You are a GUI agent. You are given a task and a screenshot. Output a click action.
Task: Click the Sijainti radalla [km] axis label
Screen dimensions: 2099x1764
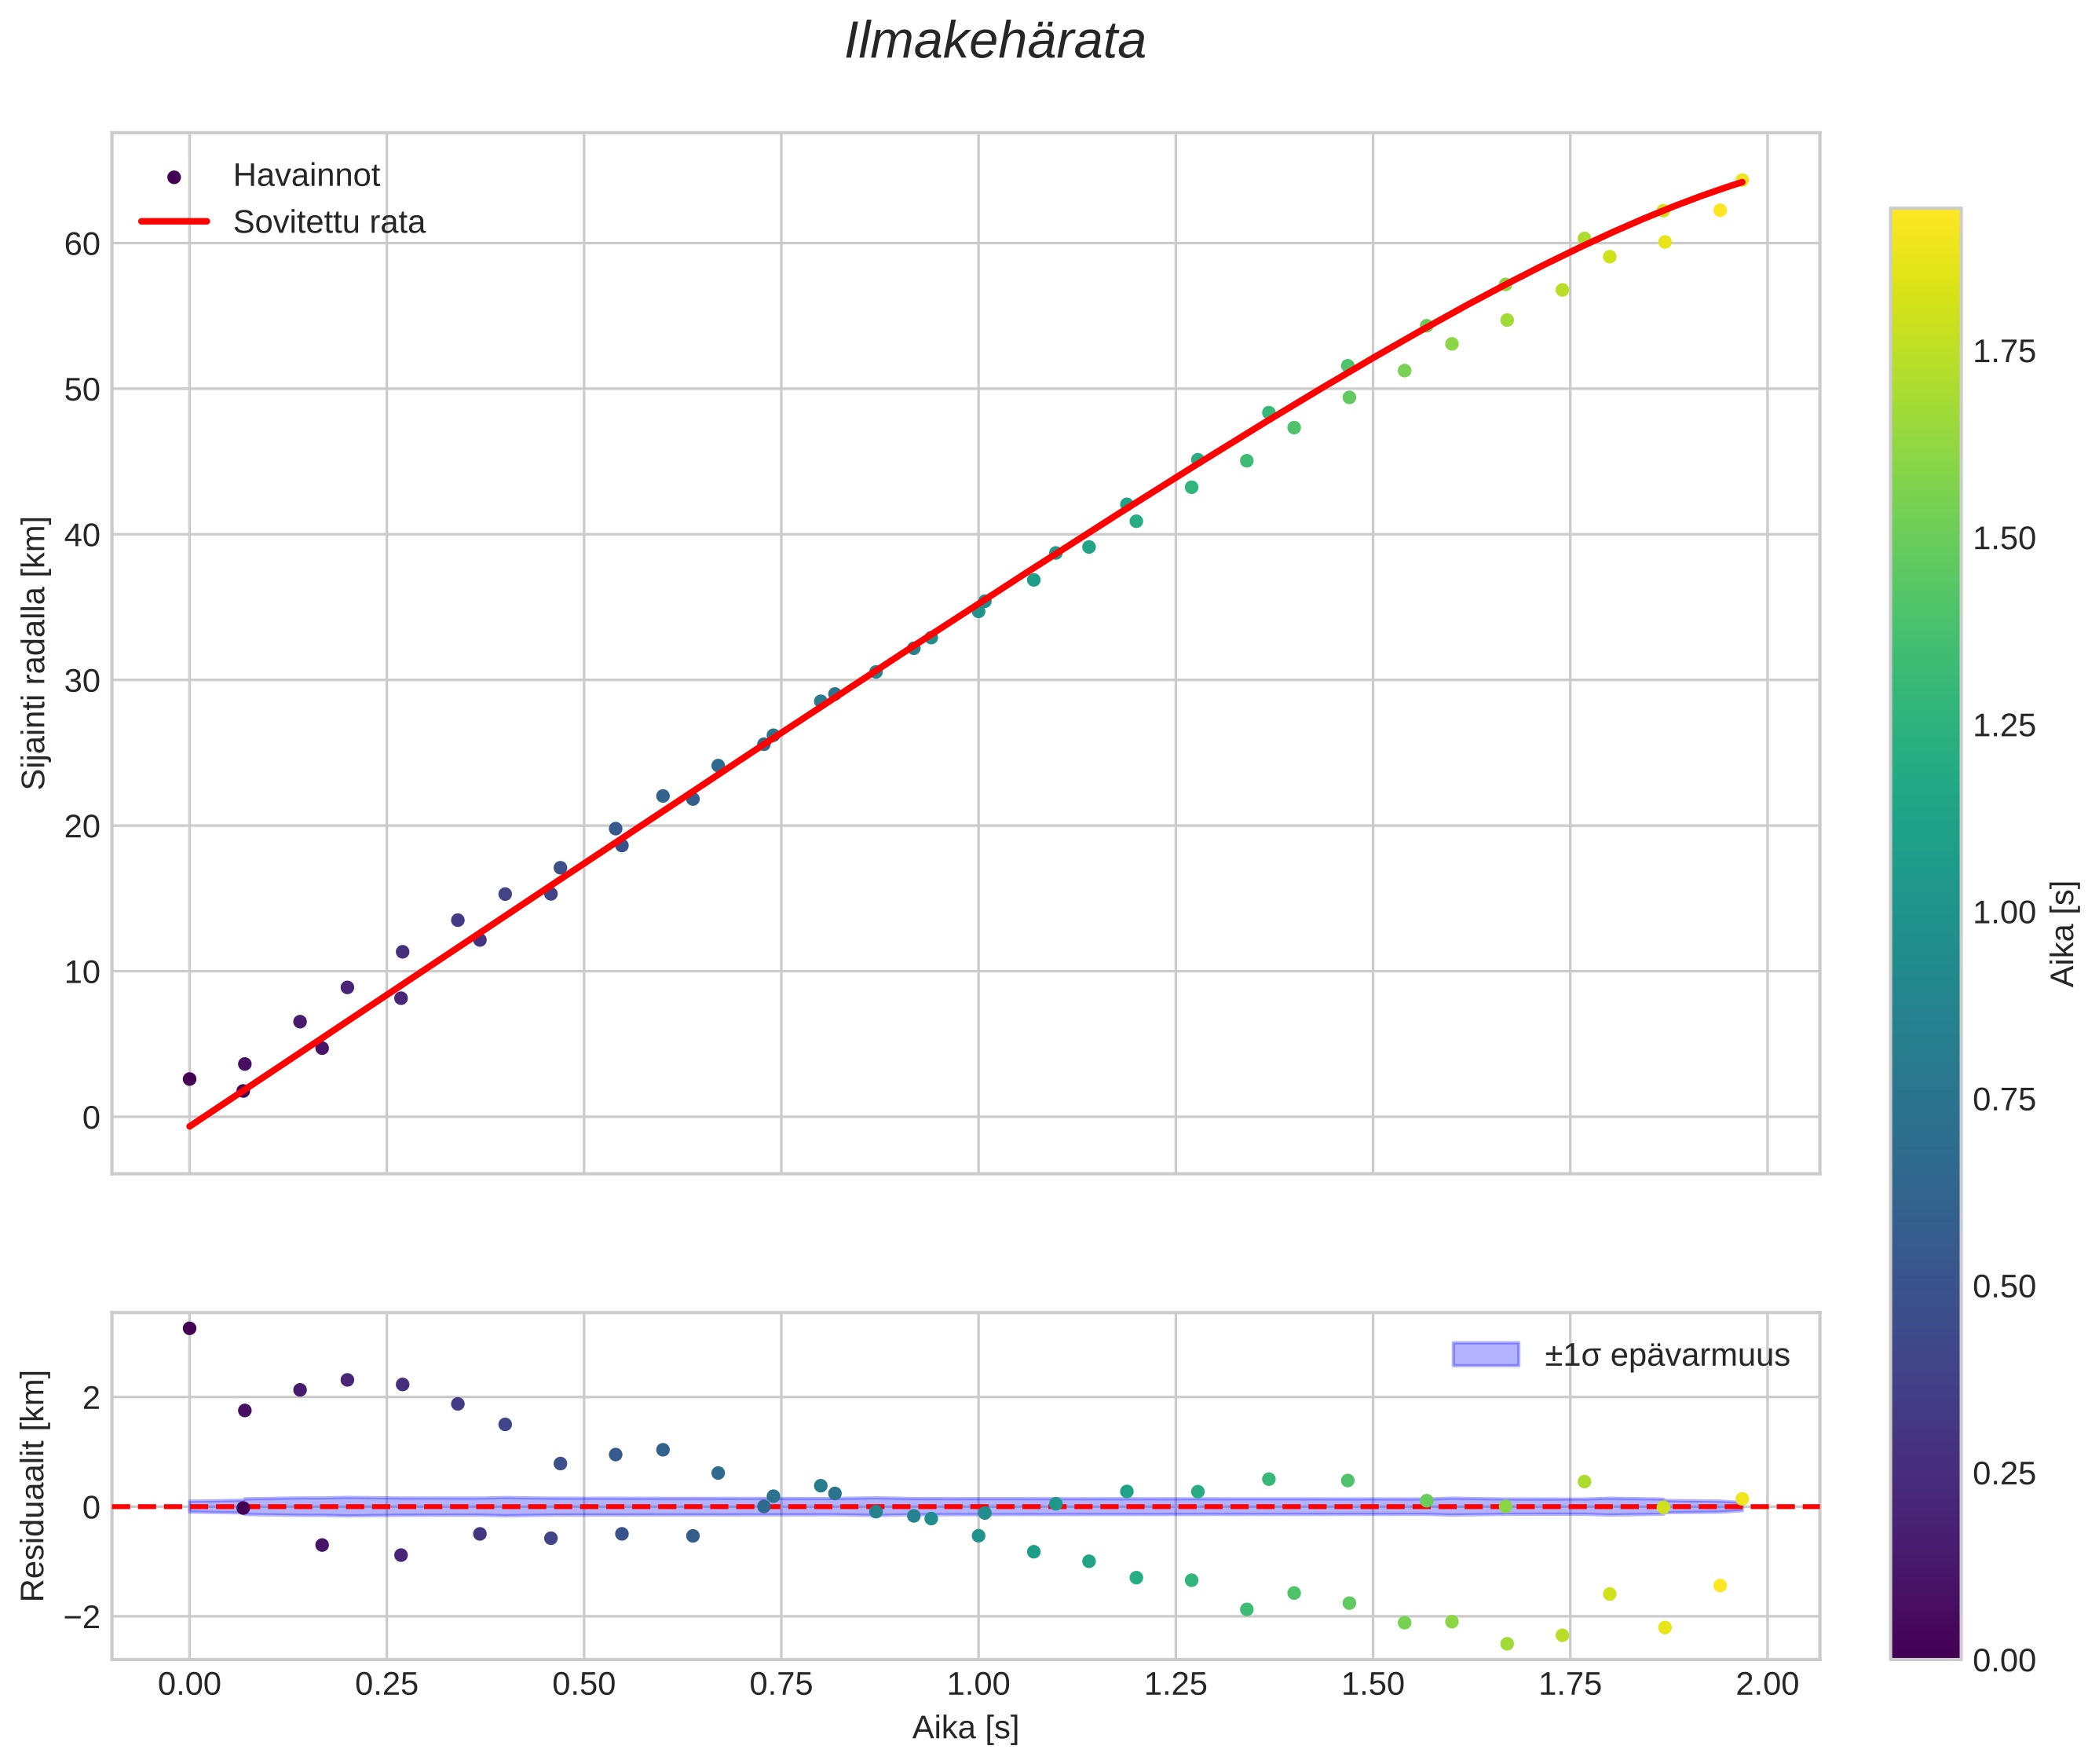tap(34, 652)
